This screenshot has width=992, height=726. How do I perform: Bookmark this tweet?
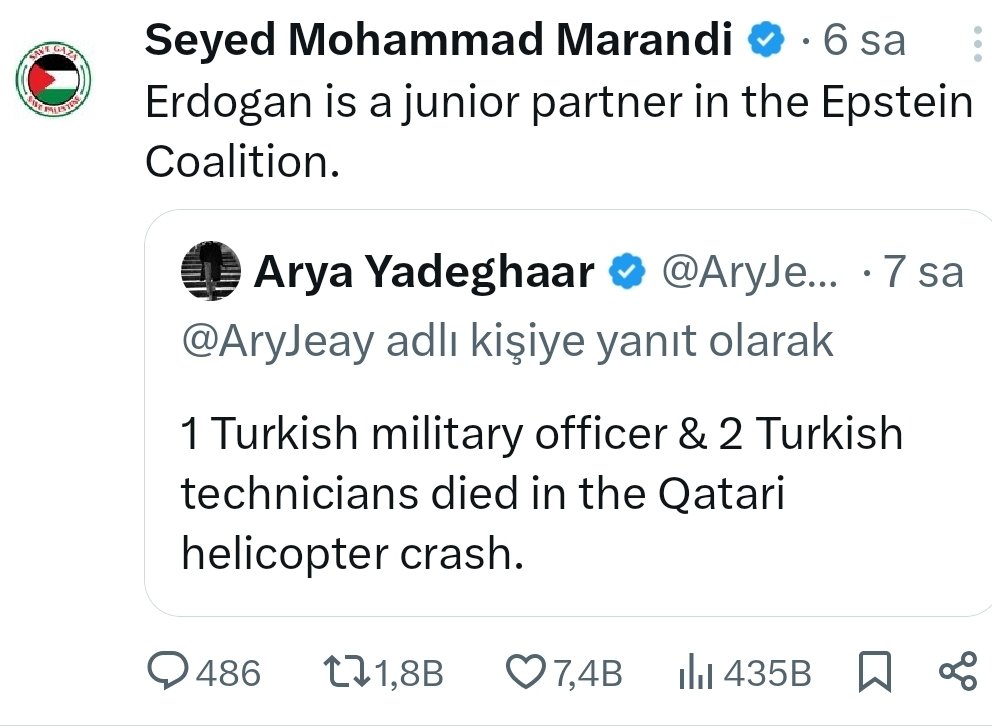(x=874, y=672)
